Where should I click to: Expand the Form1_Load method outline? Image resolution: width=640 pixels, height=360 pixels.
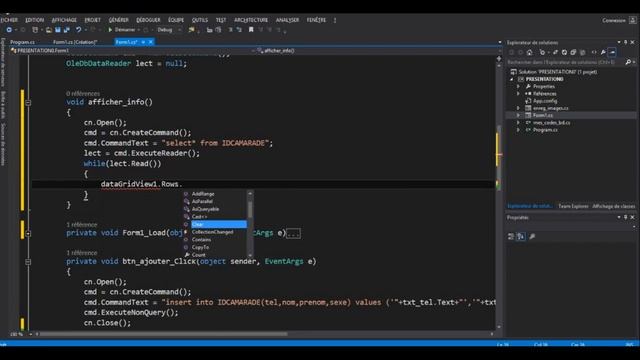click(28, 233)
